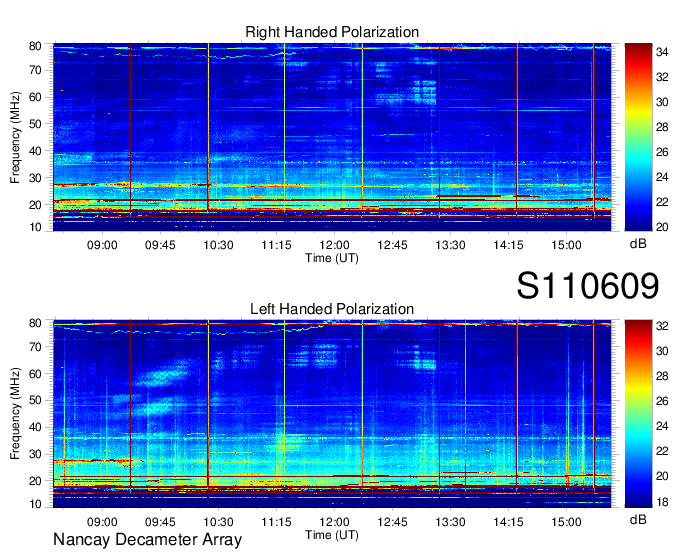The image size is (680, 552).
Task: Click the dB label under the top color bar
Action: click(638, 244)
